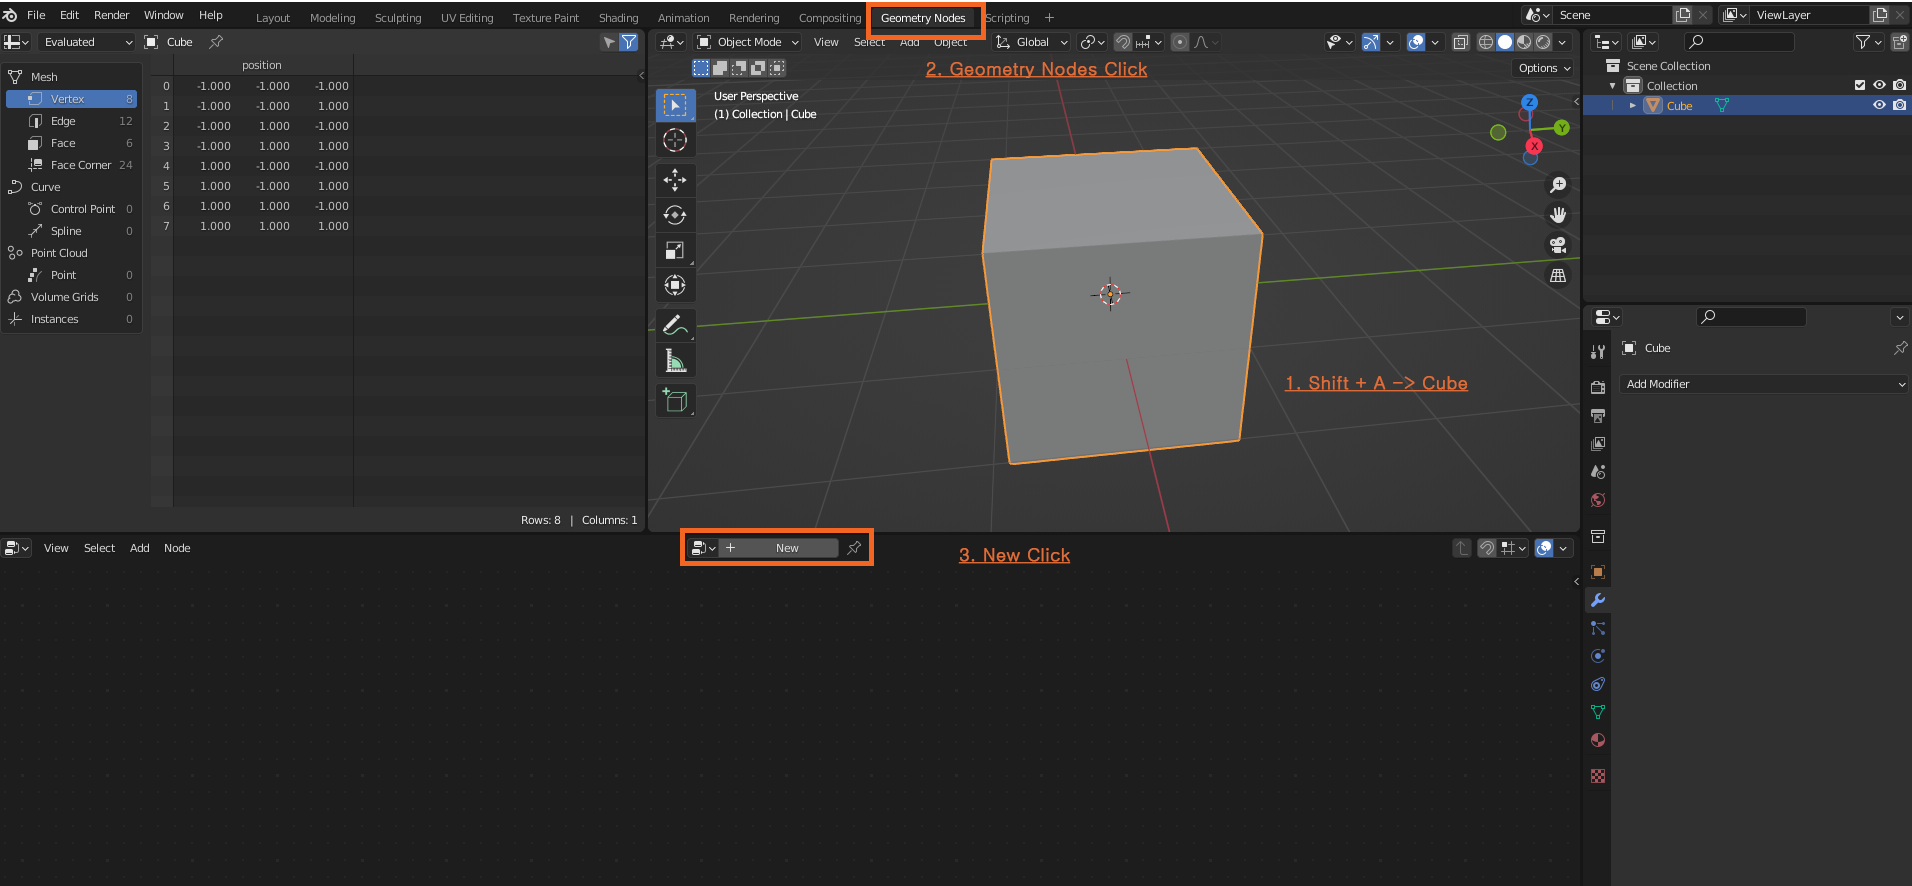Toggle proportional editing in viewport header
Image resolution: width=1912 pixels, height=886 pixels.
point(1180,42)
